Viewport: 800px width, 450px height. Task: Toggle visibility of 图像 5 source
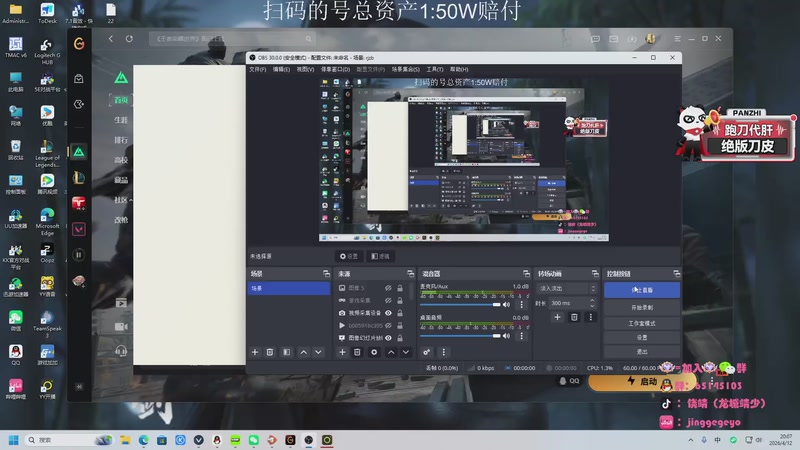(x=388, y=288)
